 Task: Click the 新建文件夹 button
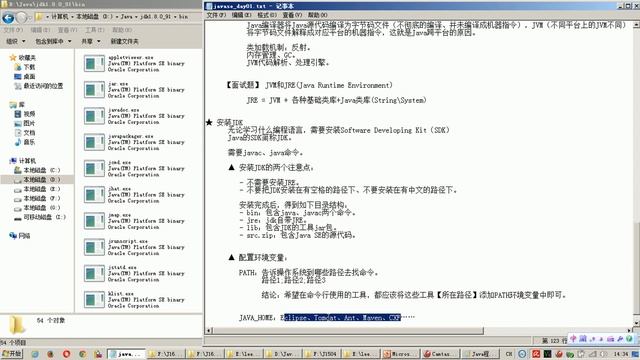pos(124,41)
